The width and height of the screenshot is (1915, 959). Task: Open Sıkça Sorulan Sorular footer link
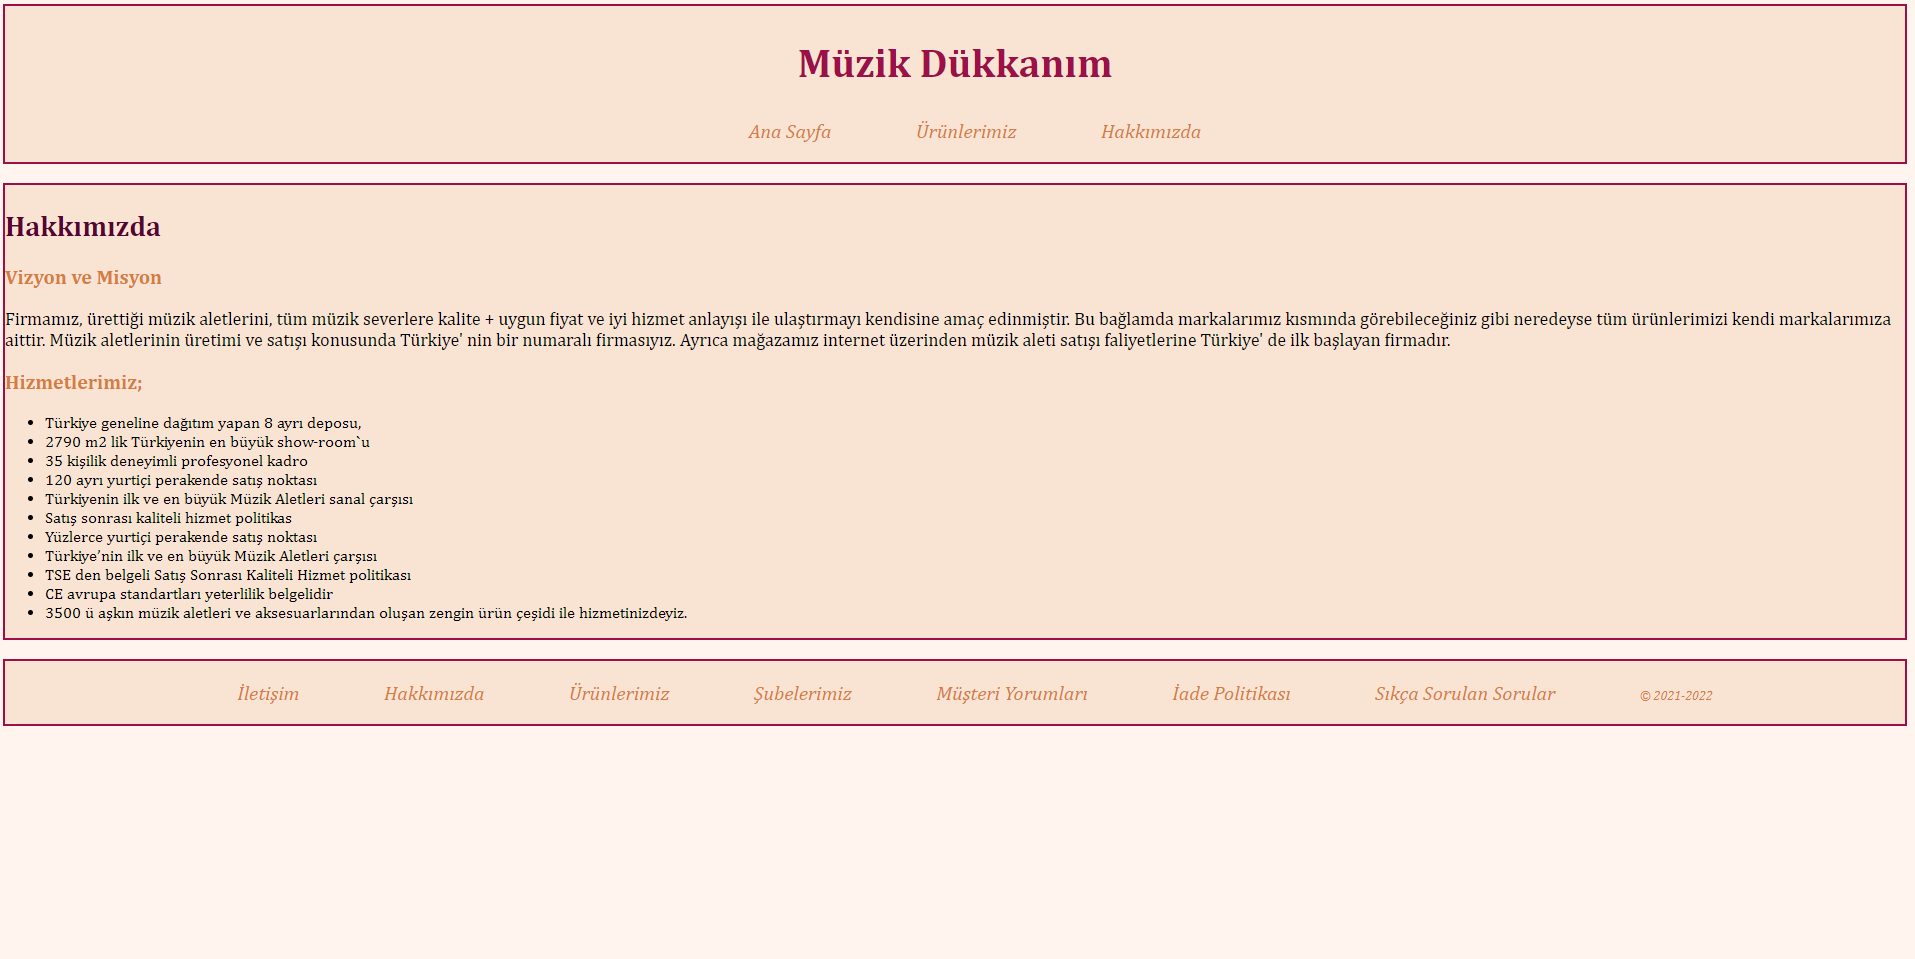coord(1464,693)
